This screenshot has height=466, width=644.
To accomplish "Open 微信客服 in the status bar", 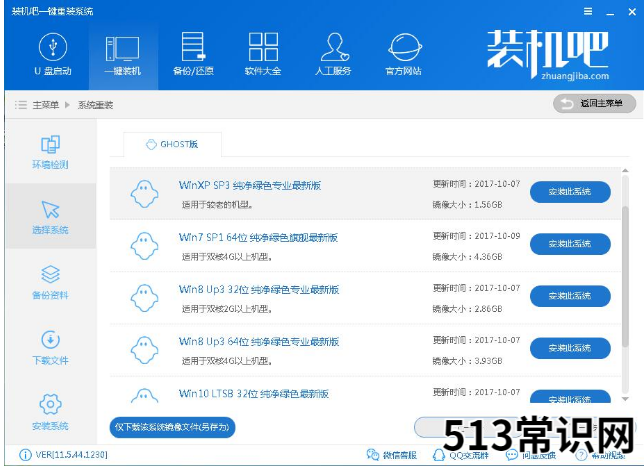I will tap(391, 455).
